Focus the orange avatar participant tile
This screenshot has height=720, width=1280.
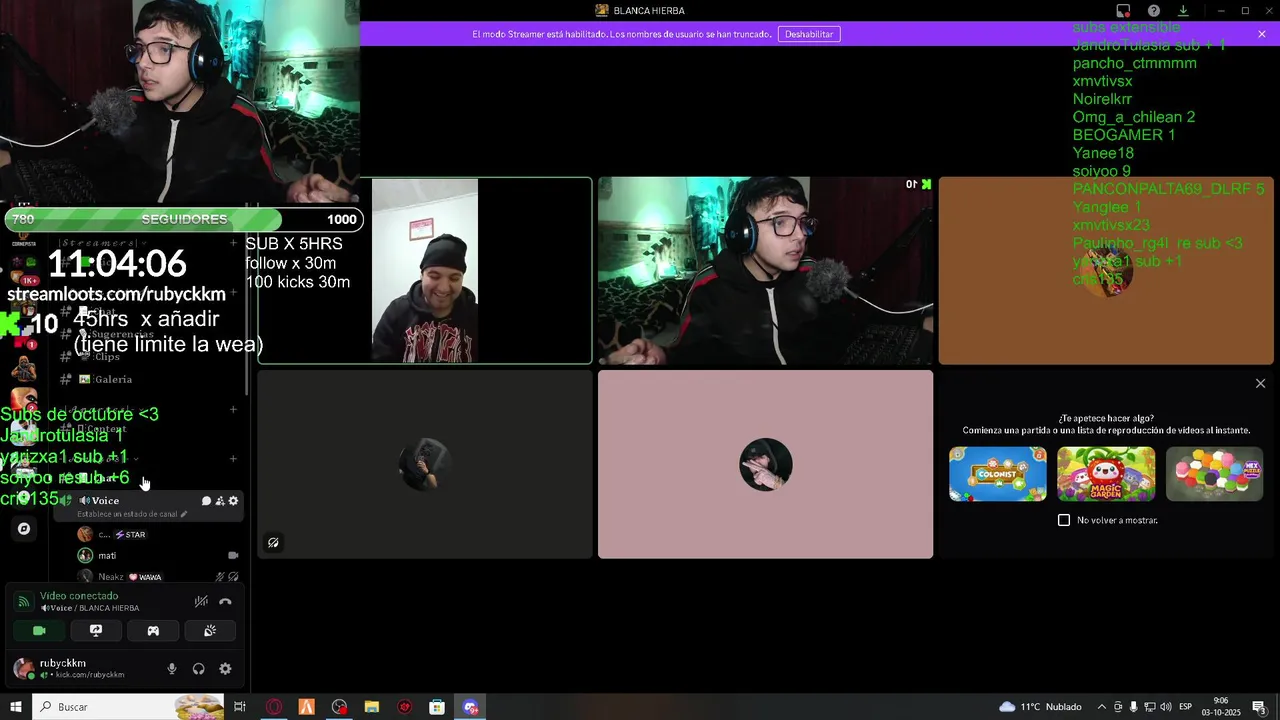pos(1106,271)
